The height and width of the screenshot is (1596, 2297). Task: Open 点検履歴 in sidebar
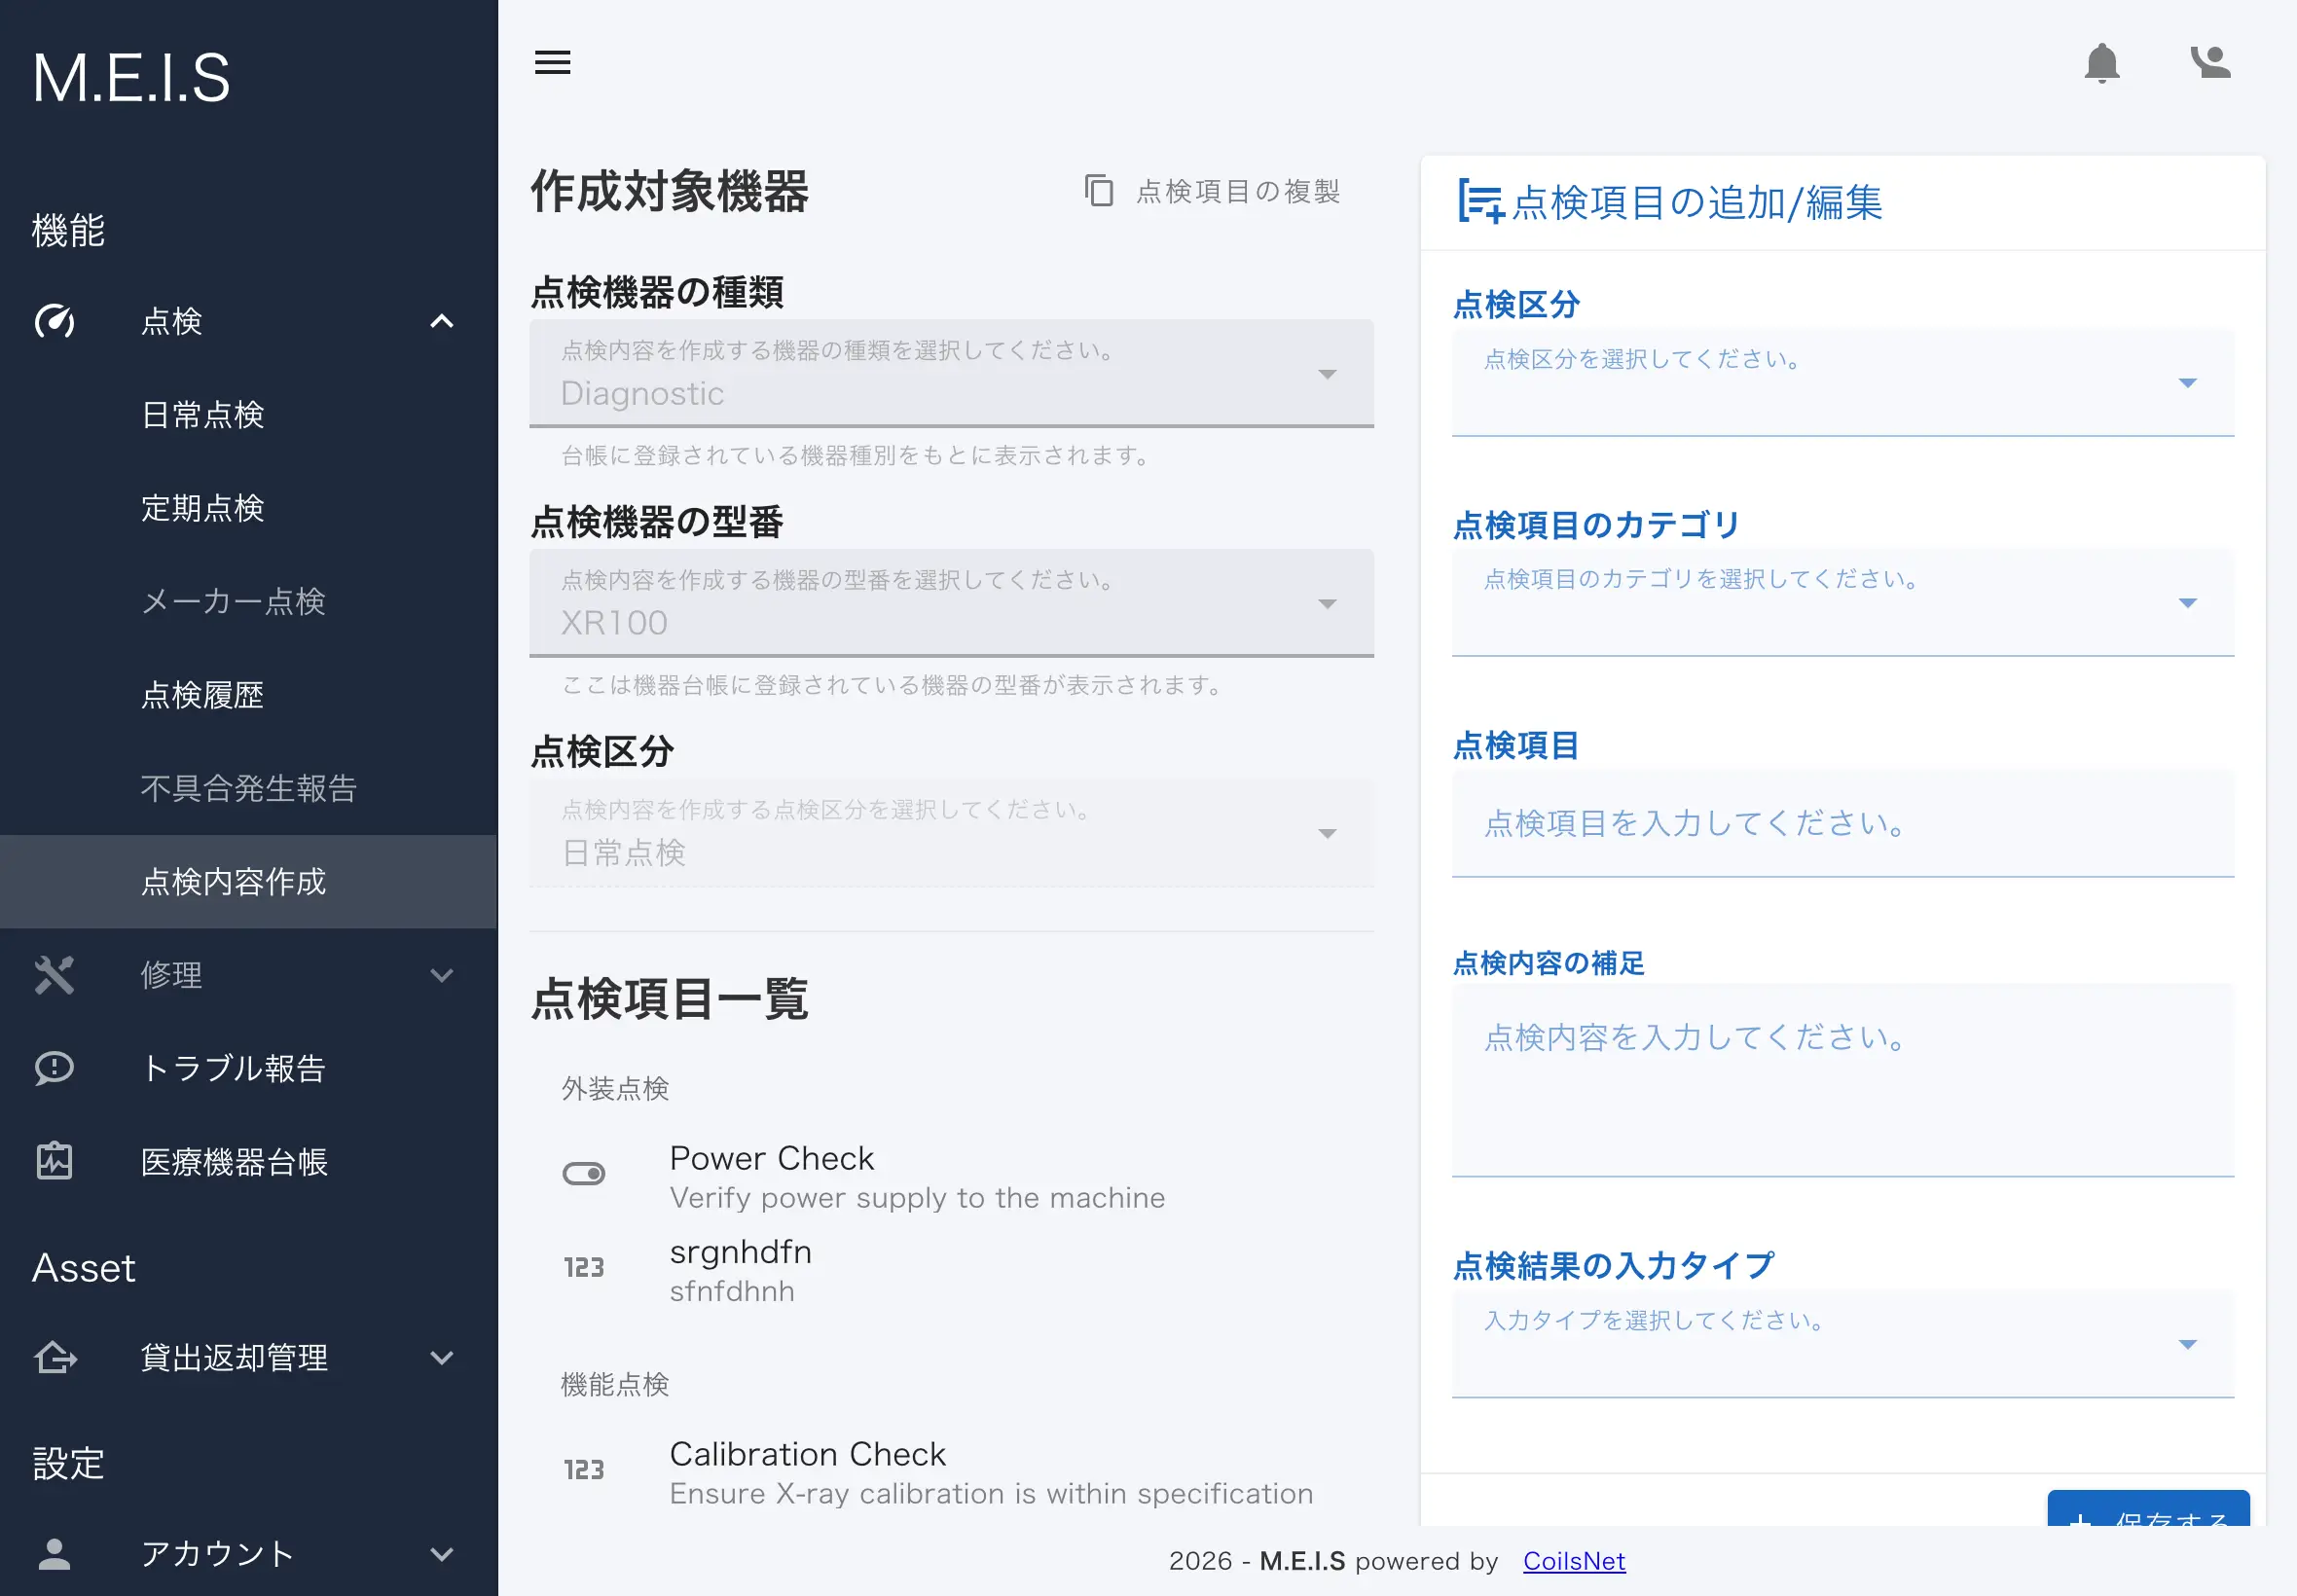(x=248, y=694)
